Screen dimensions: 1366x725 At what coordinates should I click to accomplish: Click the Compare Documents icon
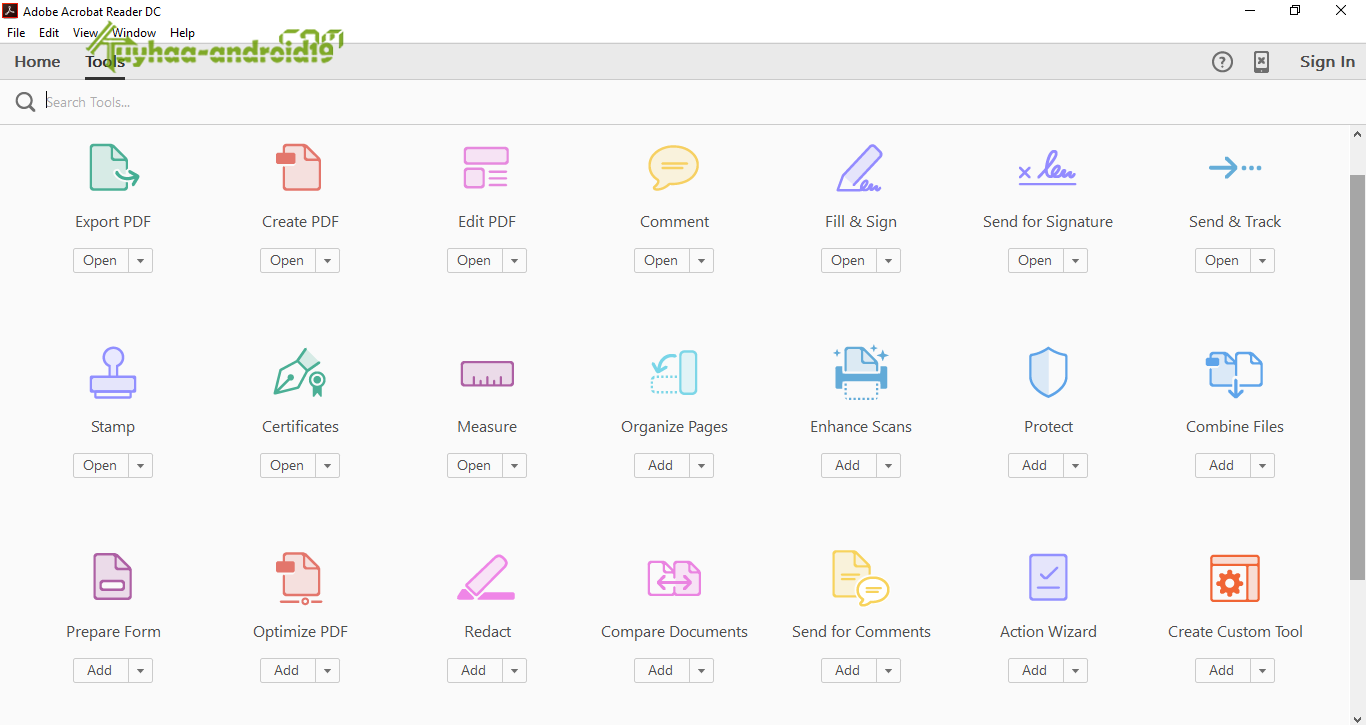(x=674, y=578)
